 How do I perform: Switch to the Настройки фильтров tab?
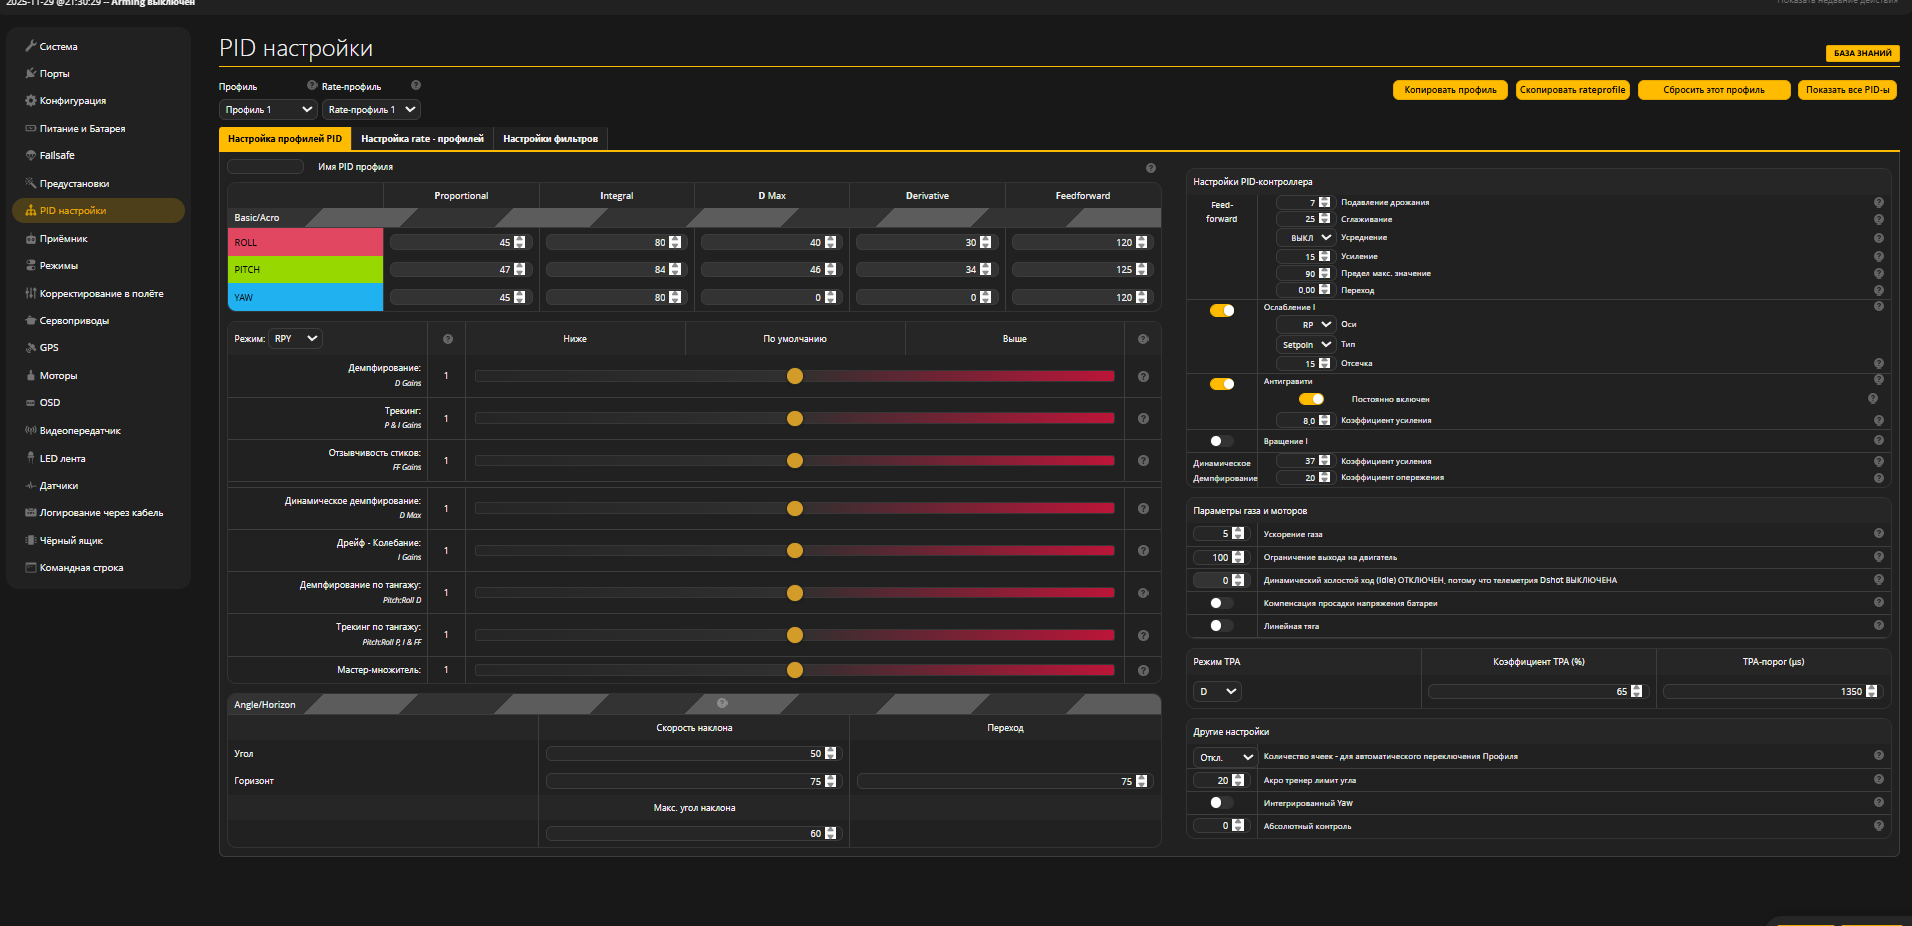pos(551,139)
